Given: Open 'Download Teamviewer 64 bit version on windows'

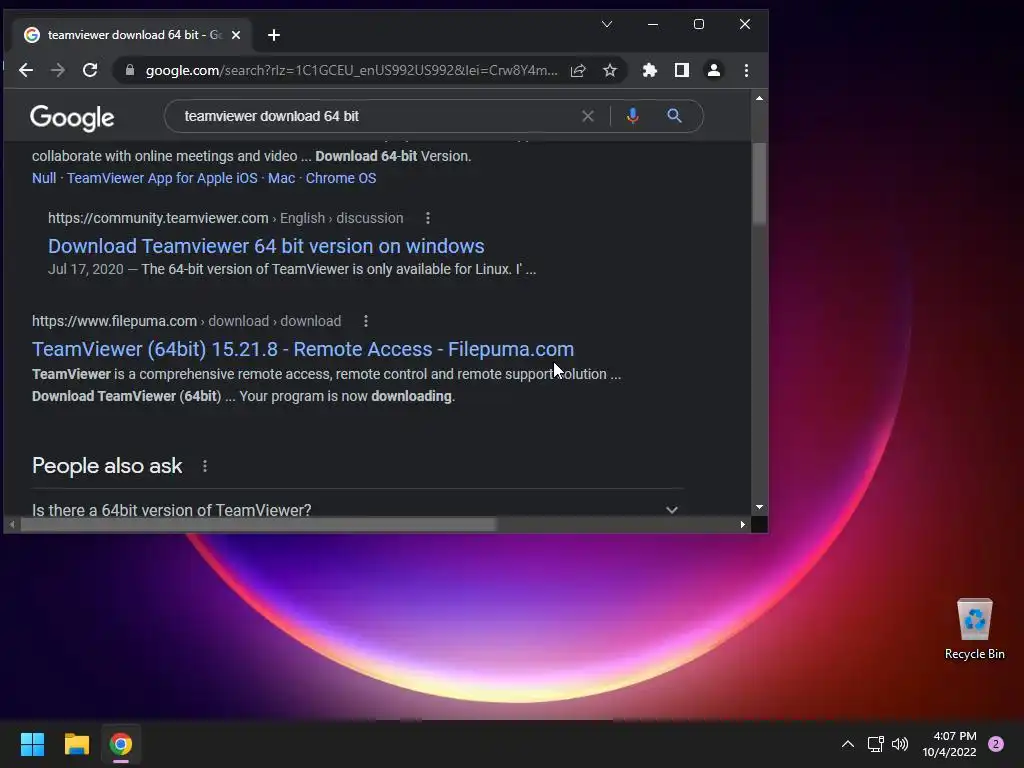Looking at the screenshot, I should (266, 246).
